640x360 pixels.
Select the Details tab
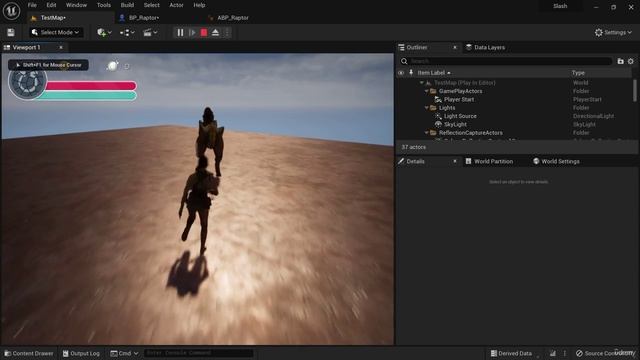[416, 161]
